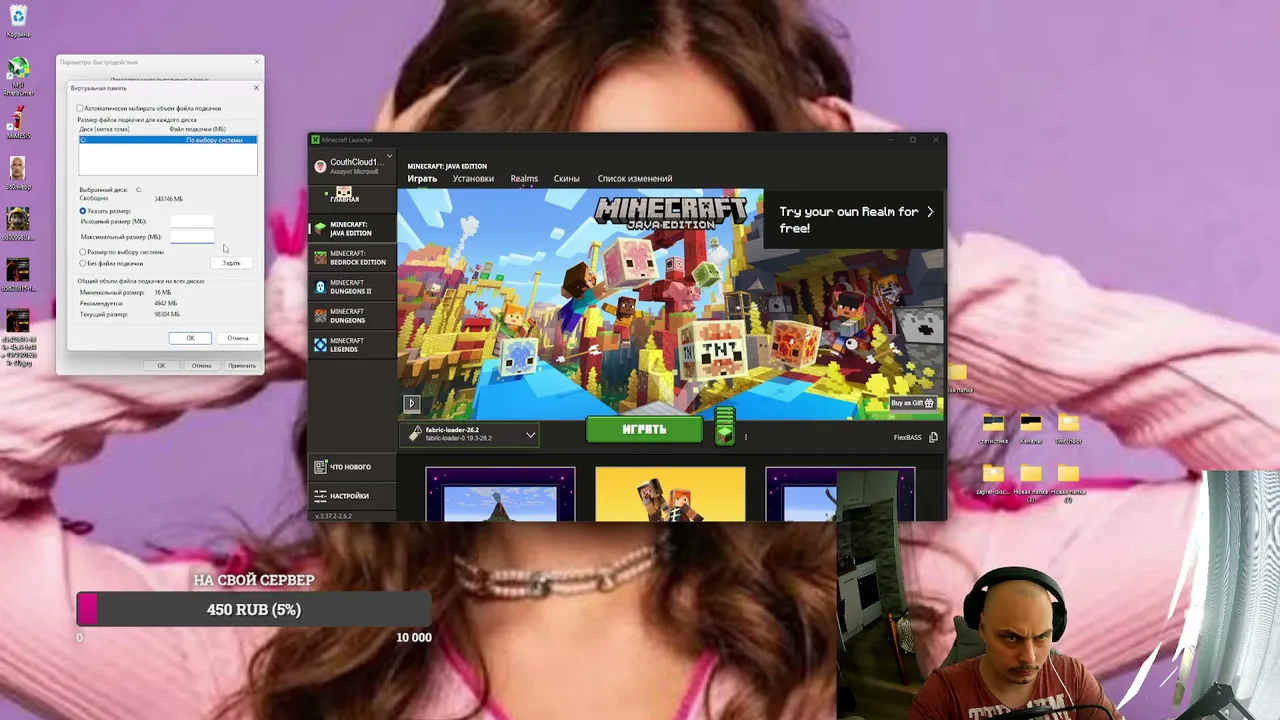Click Задать in the Virtual Memory dialog
Image resolution: width=1280 pixels, height=720 pixels.
(231, 263)
